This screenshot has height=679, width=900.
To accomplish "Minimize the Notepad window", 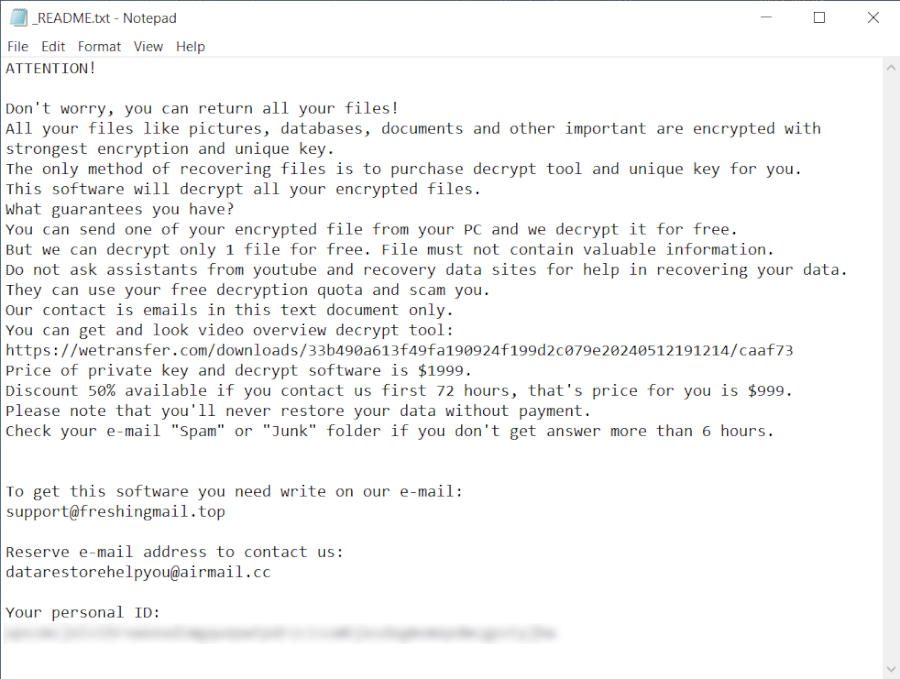I will pos(766,17).
